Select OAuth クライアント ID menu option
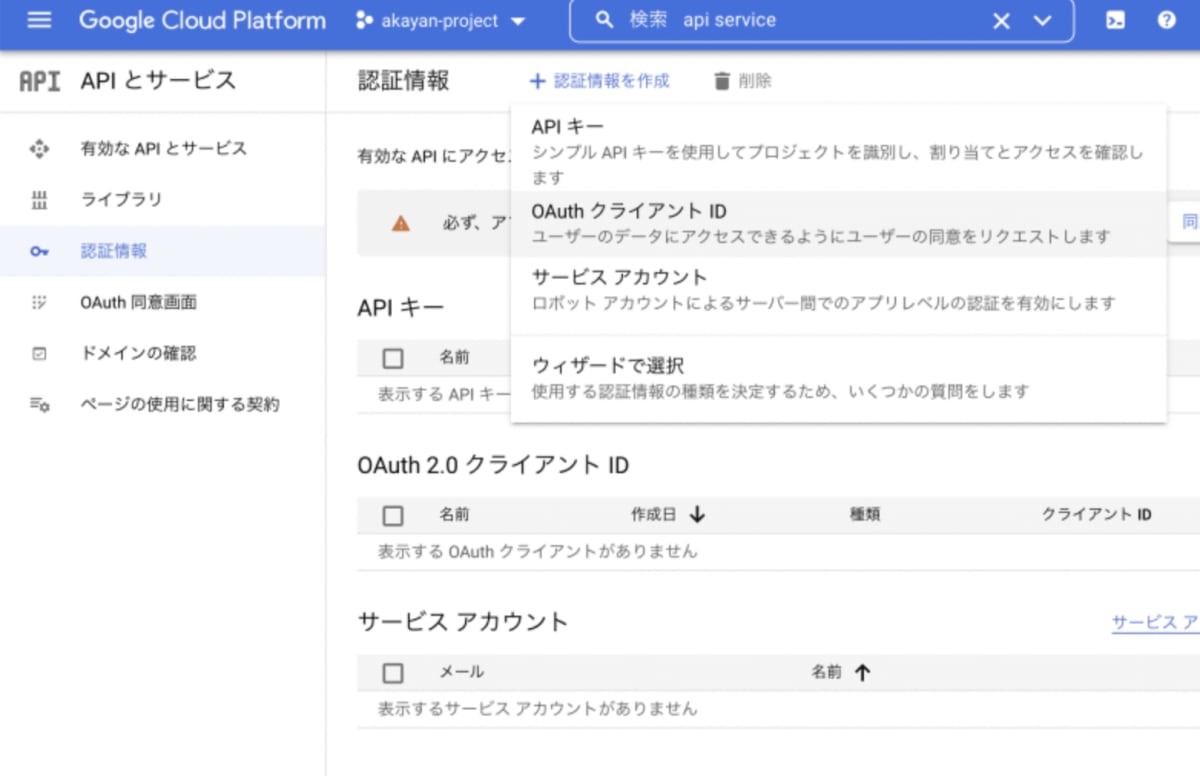The height and width of the screenshot is (776, 1200). point(629,212)
